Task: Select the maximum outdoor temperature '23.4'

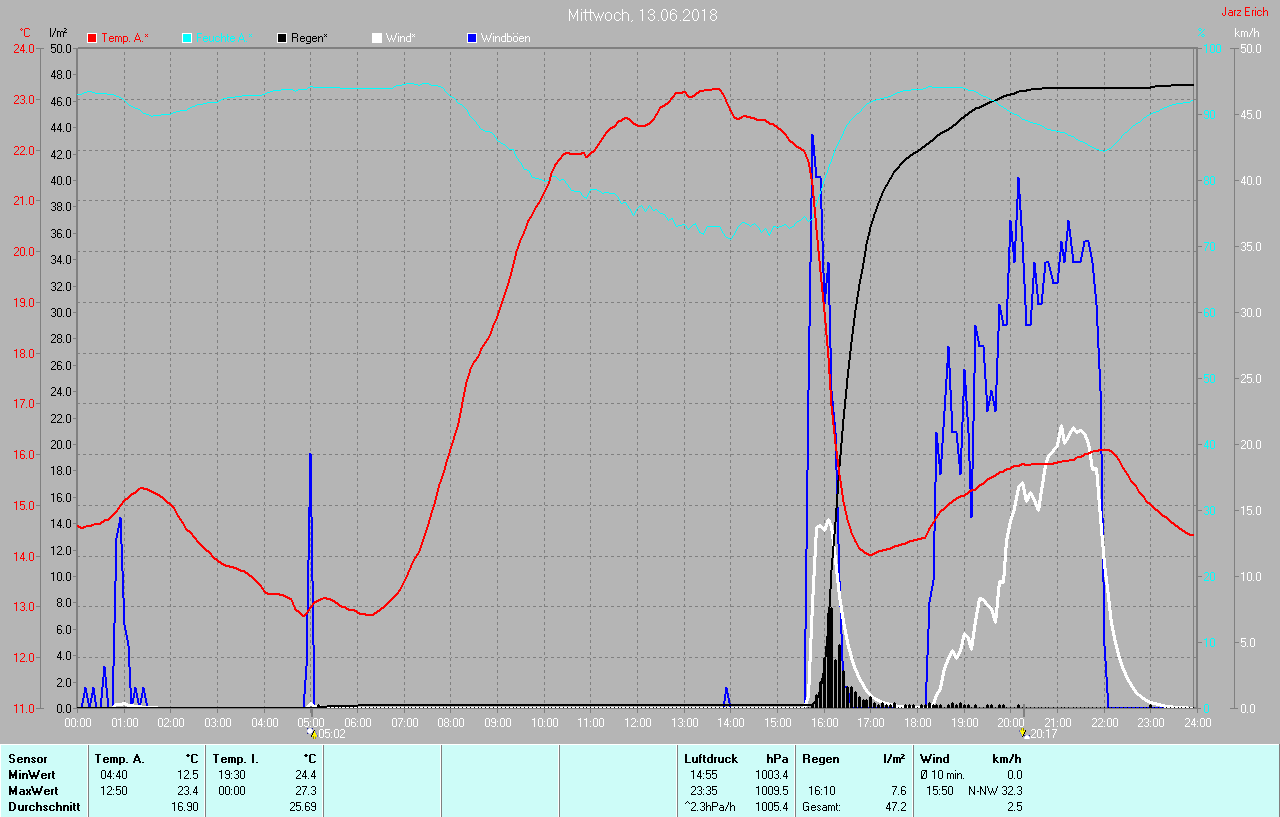Action: point(187,791)
